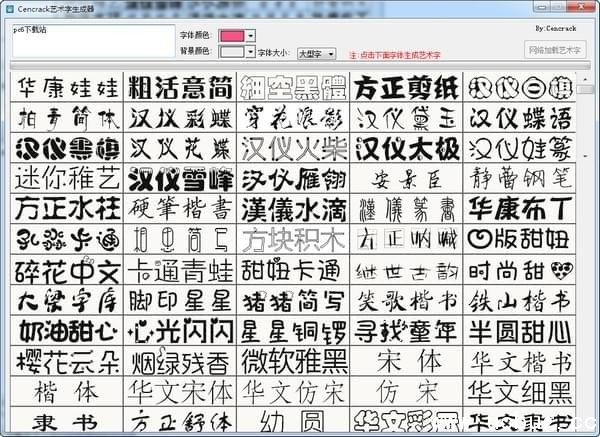Image resolution: width=600 pixels, height=437 pixels.
Task: Select the 楷体 font sample
Action: tap(67, 391)
